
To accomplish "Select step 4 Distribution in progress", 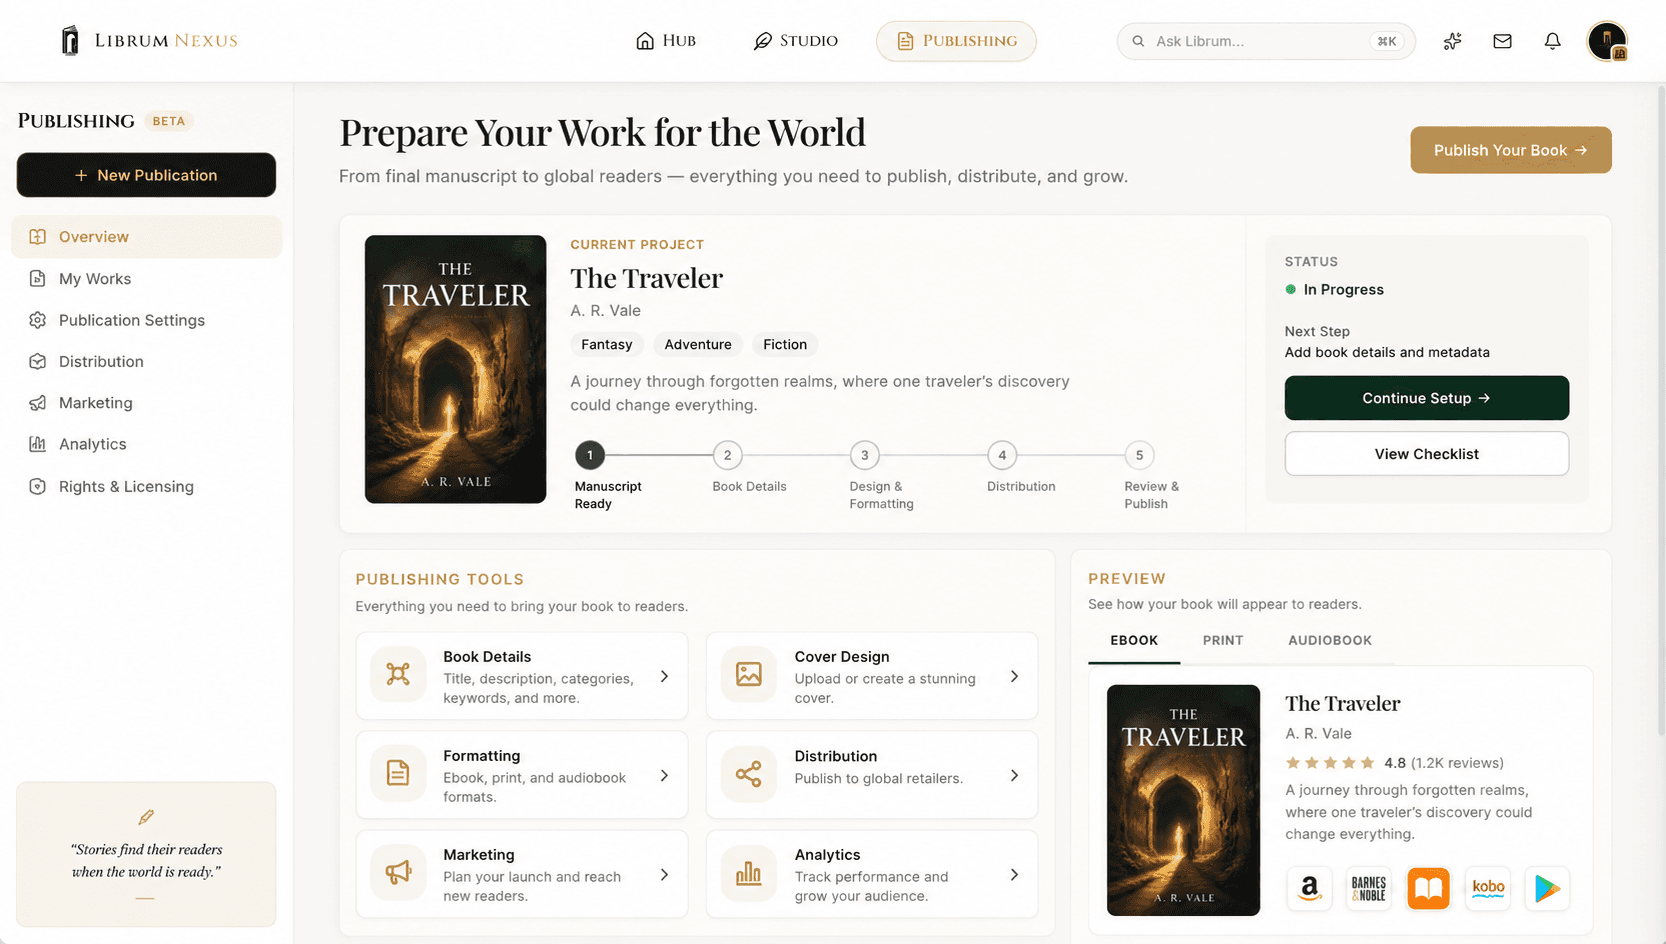I will [x=1002, y=455].
